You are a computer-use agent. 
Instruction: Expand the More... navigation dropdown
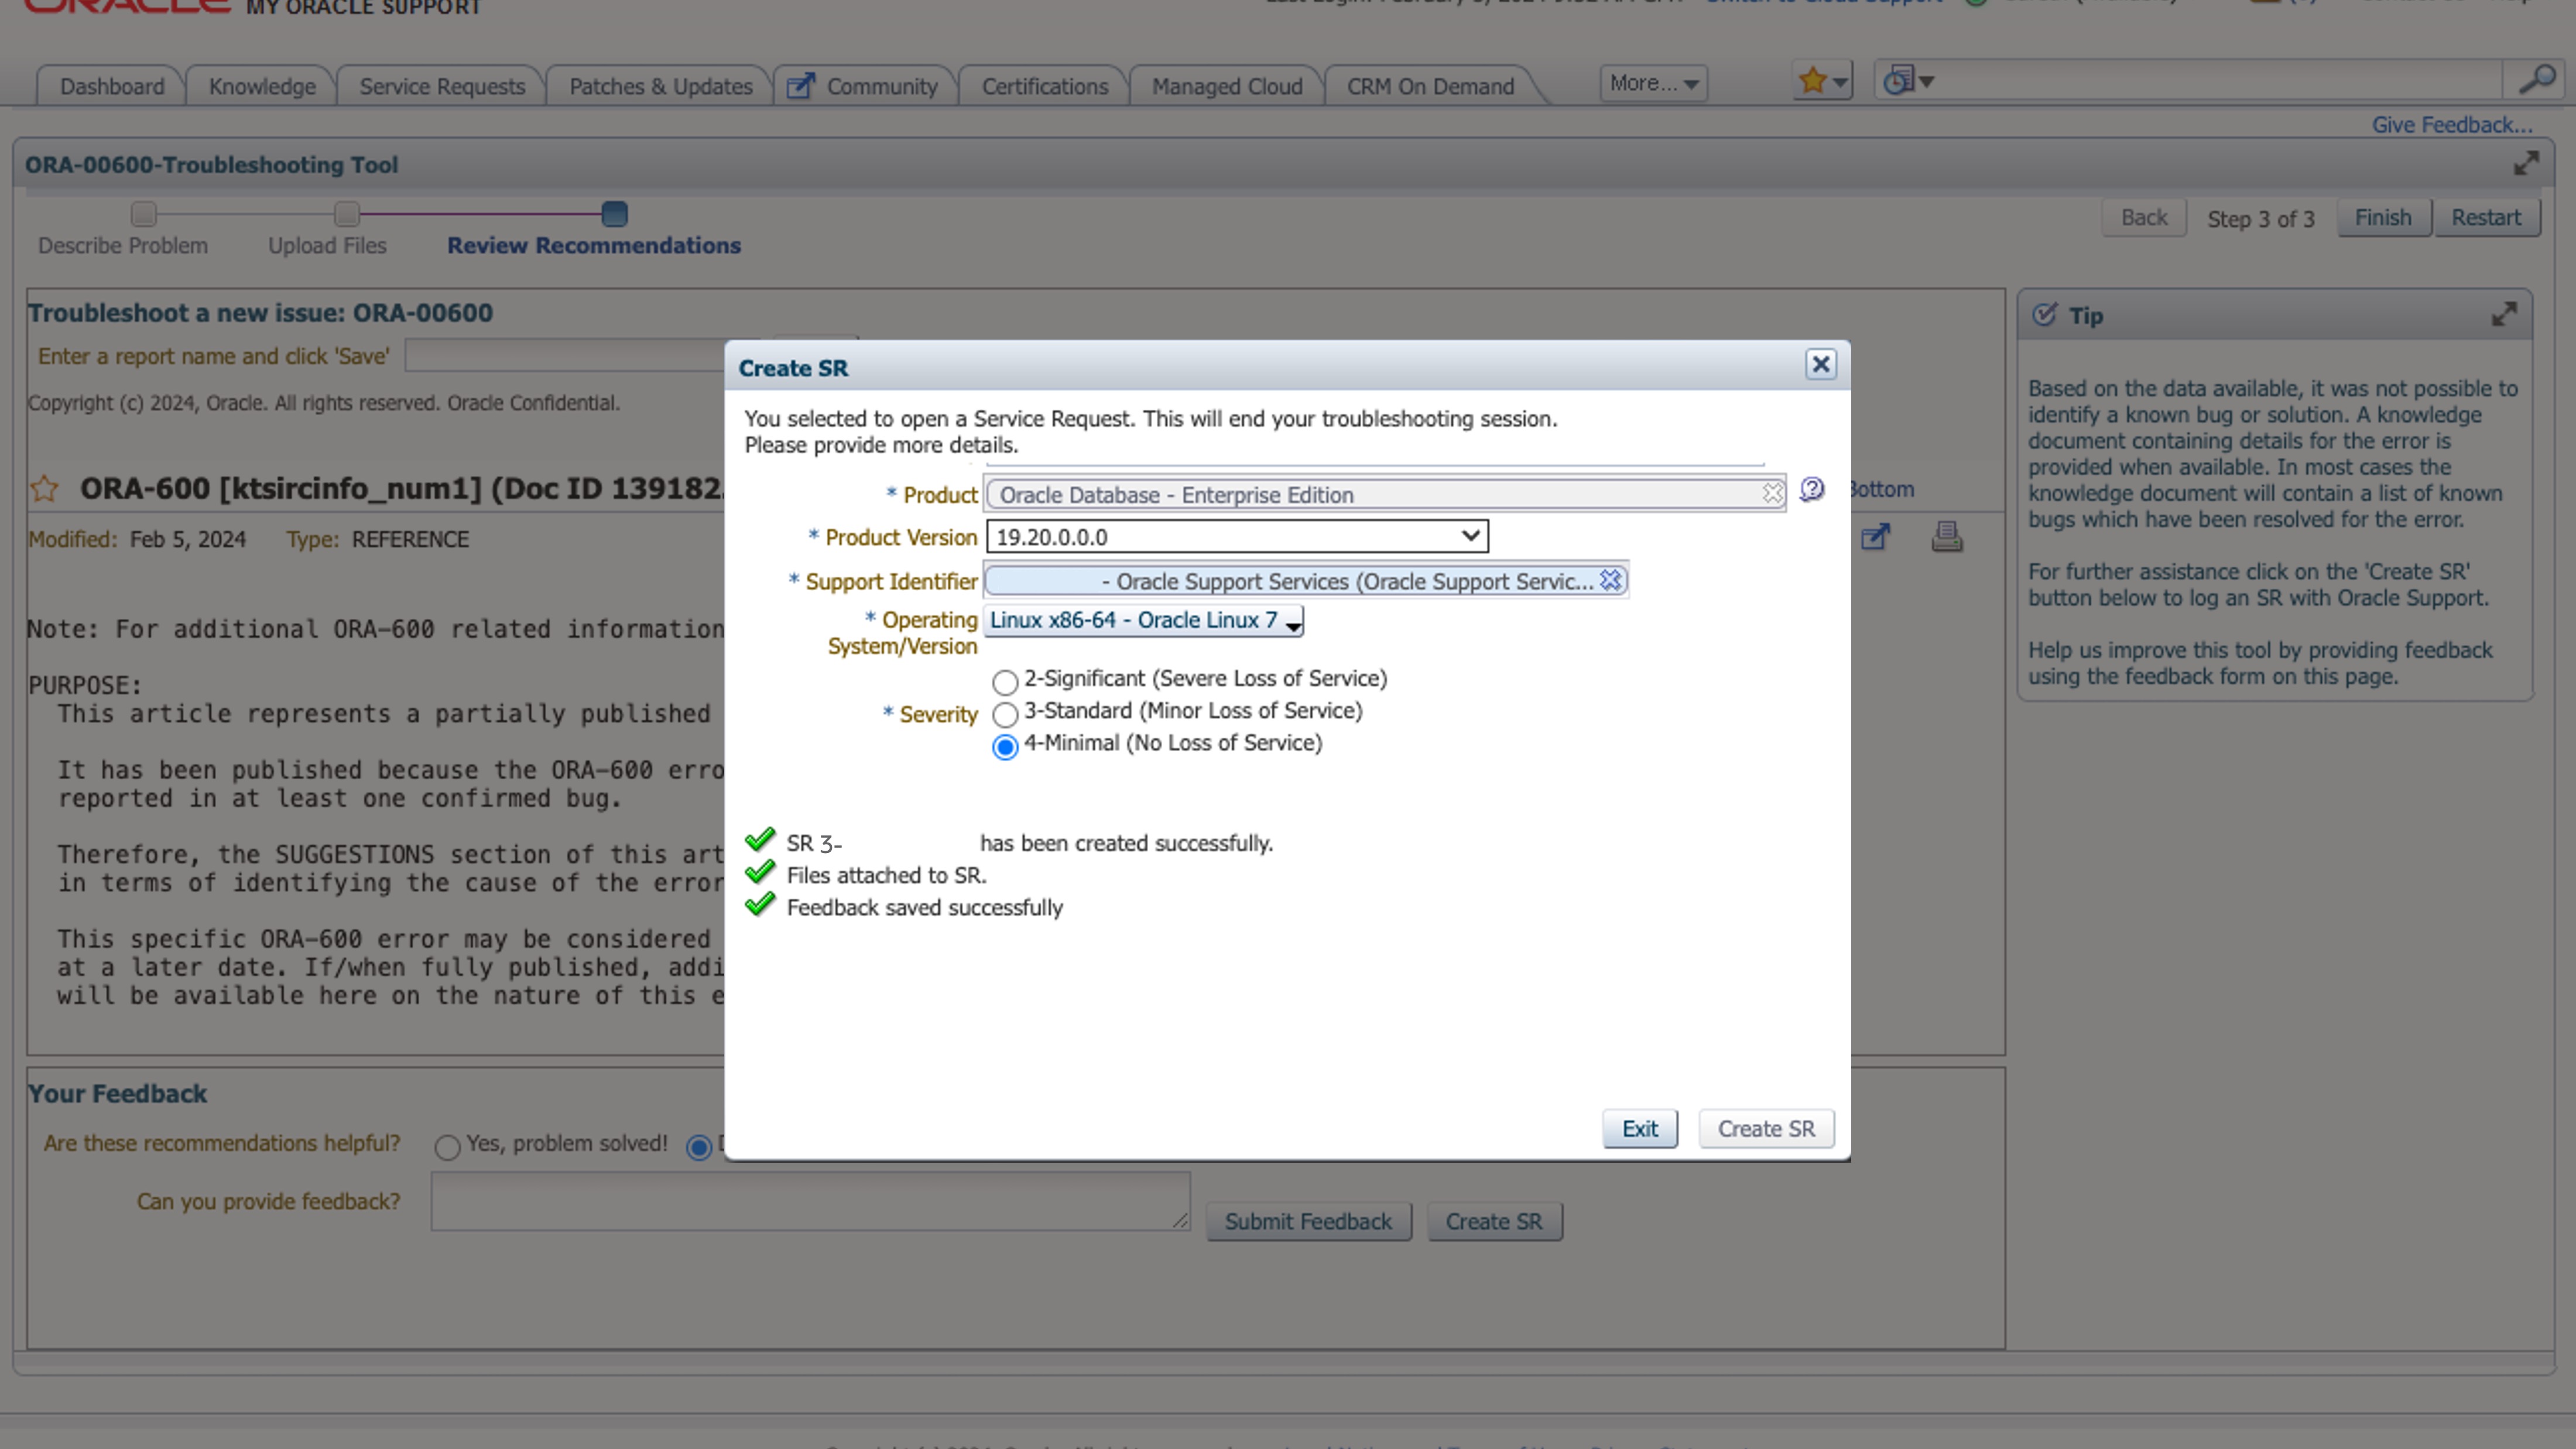click(1653, 84)
